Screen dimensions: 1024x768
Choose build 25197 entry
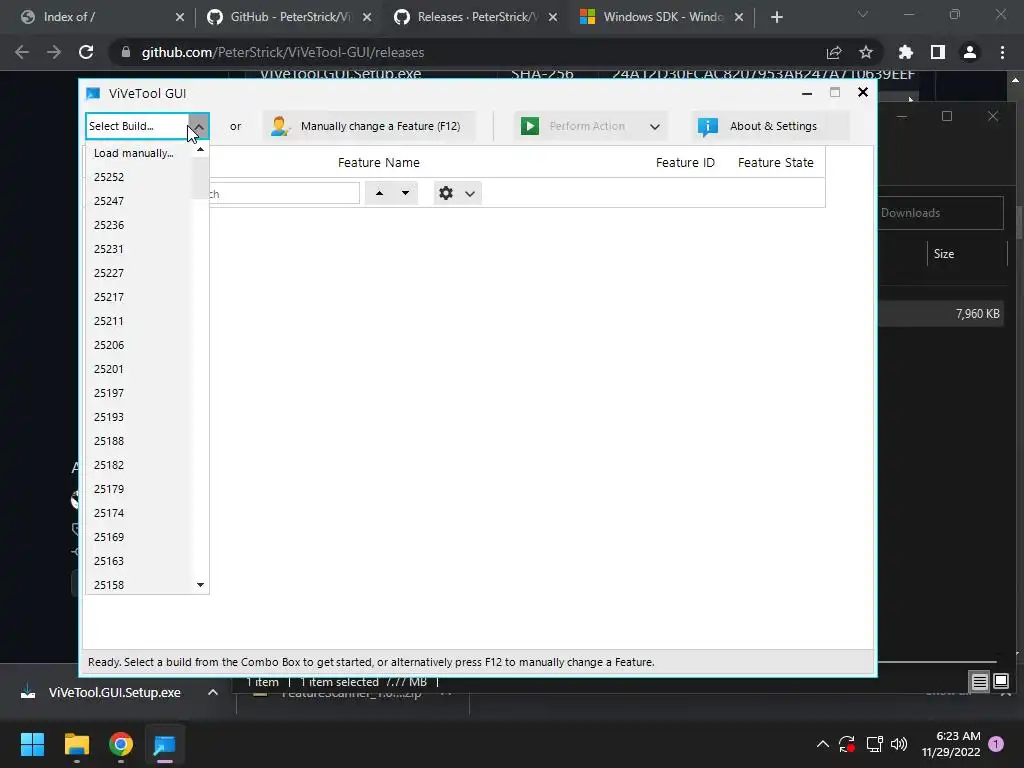click(x=138, y=393)
